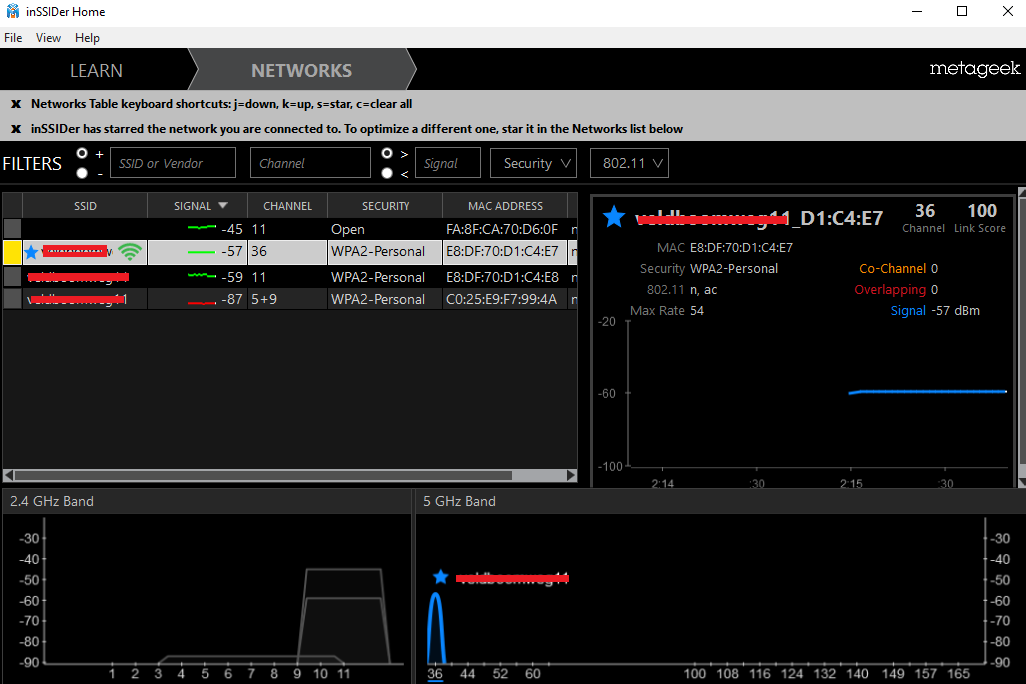The image size is (1026, 684).
Task: Select the row with MAC FA:8F:CA:70:D6:0F
Action: point(290,229)
